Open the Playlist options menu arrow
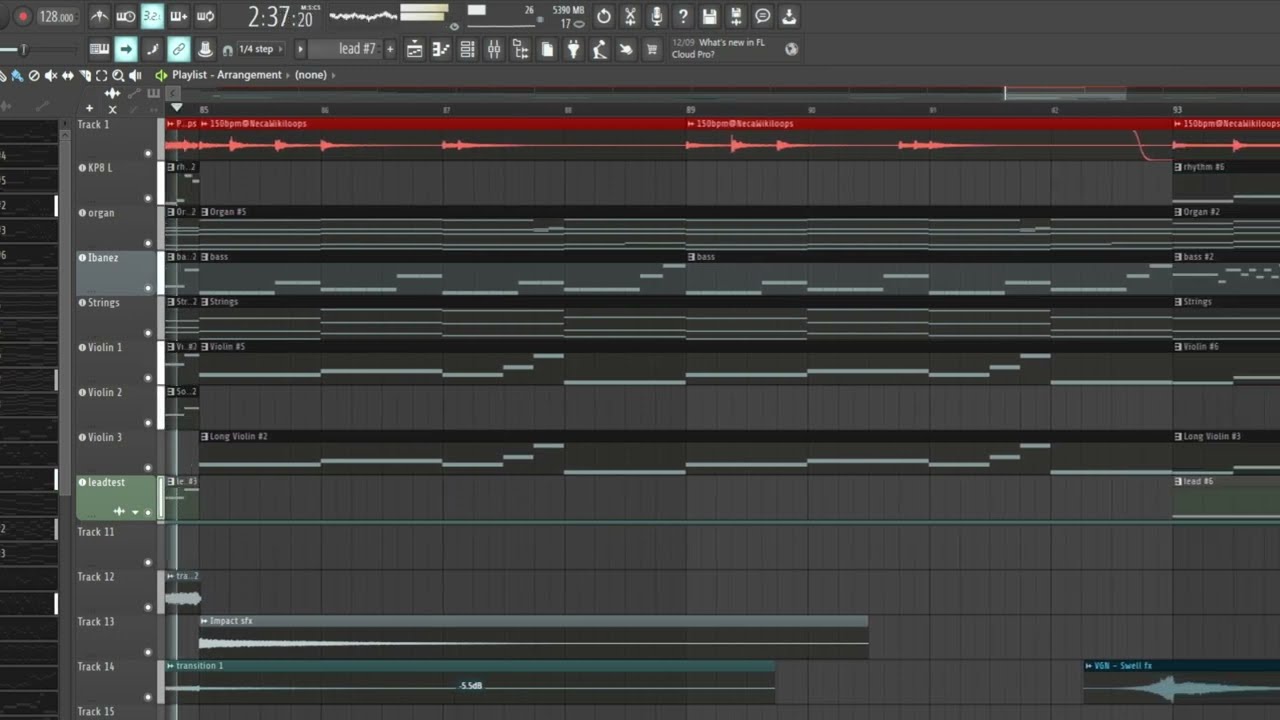The image size is (1280, 720). 160,75
